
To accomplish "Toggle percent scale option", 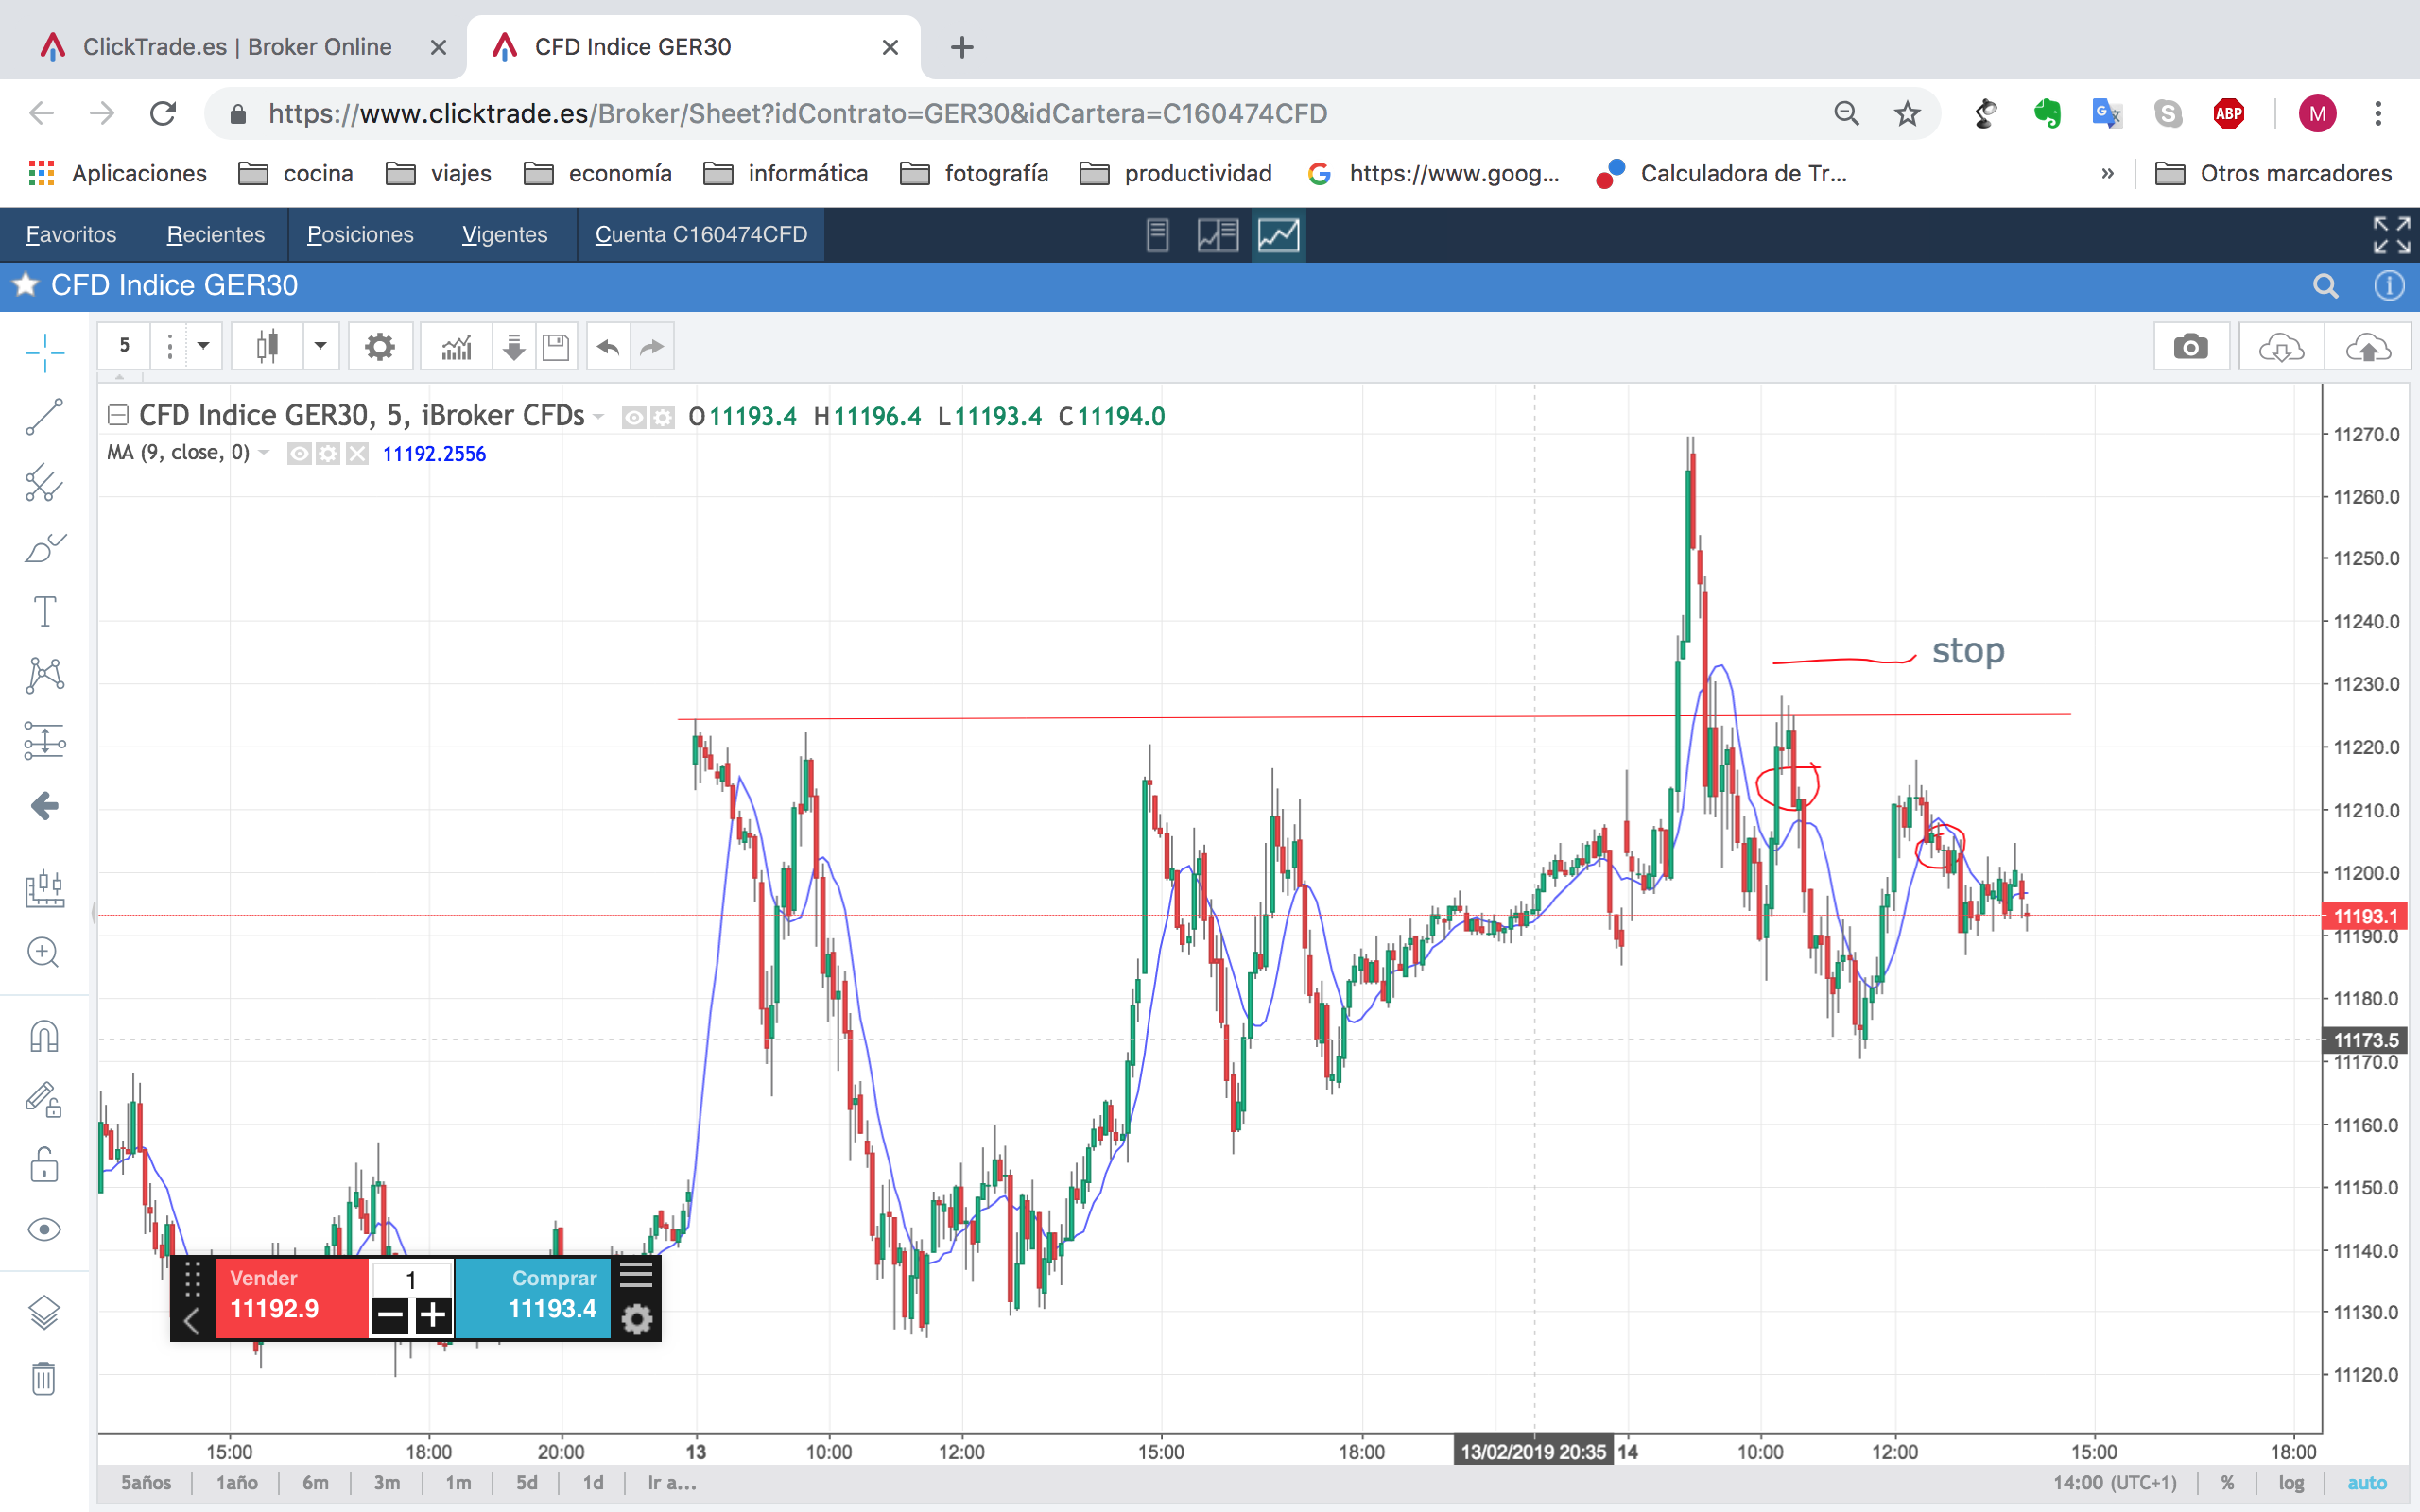I will [2228, 1483].
